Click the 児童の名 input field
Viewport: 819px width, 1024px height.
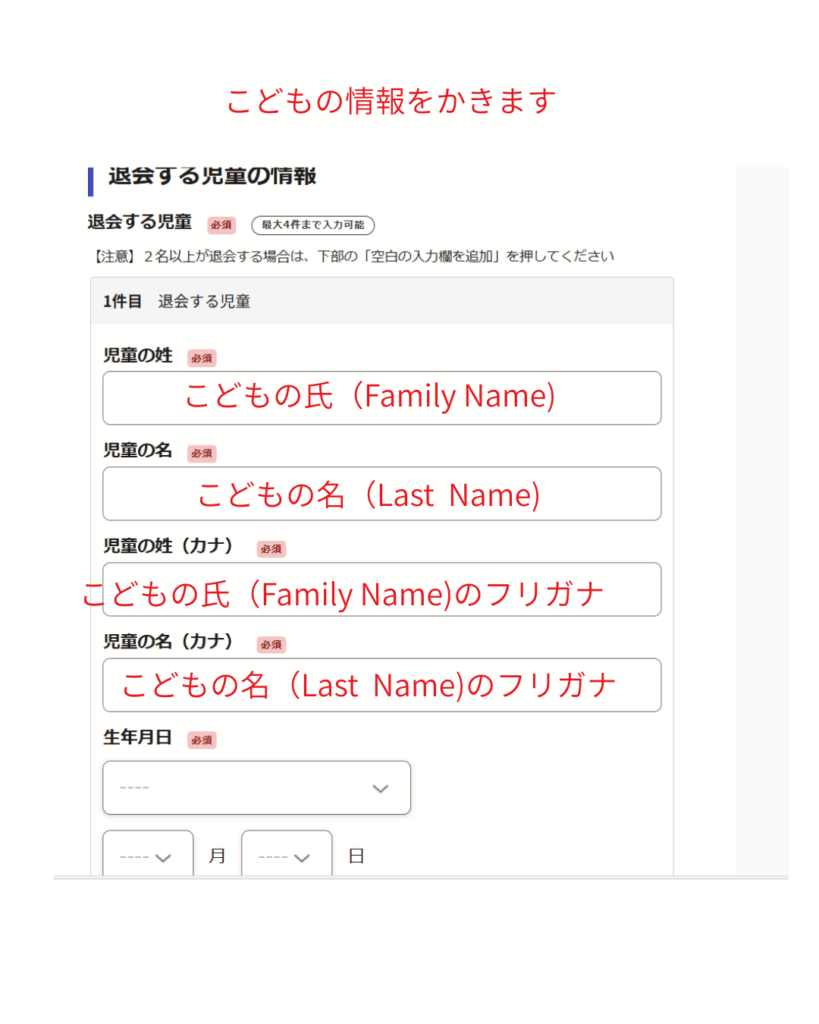pos(381,493)
